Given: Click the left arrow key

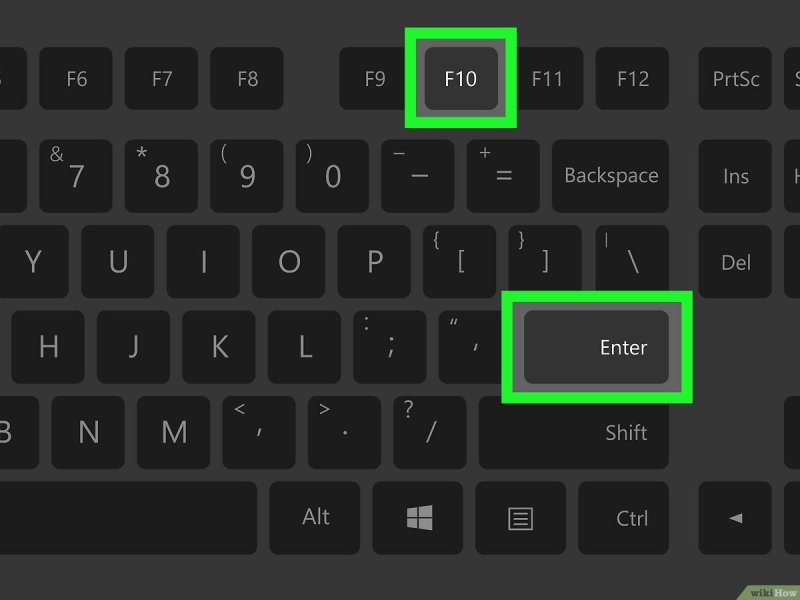Looking at the screenshot, I should pyautogui.click(x=735, y=518).
